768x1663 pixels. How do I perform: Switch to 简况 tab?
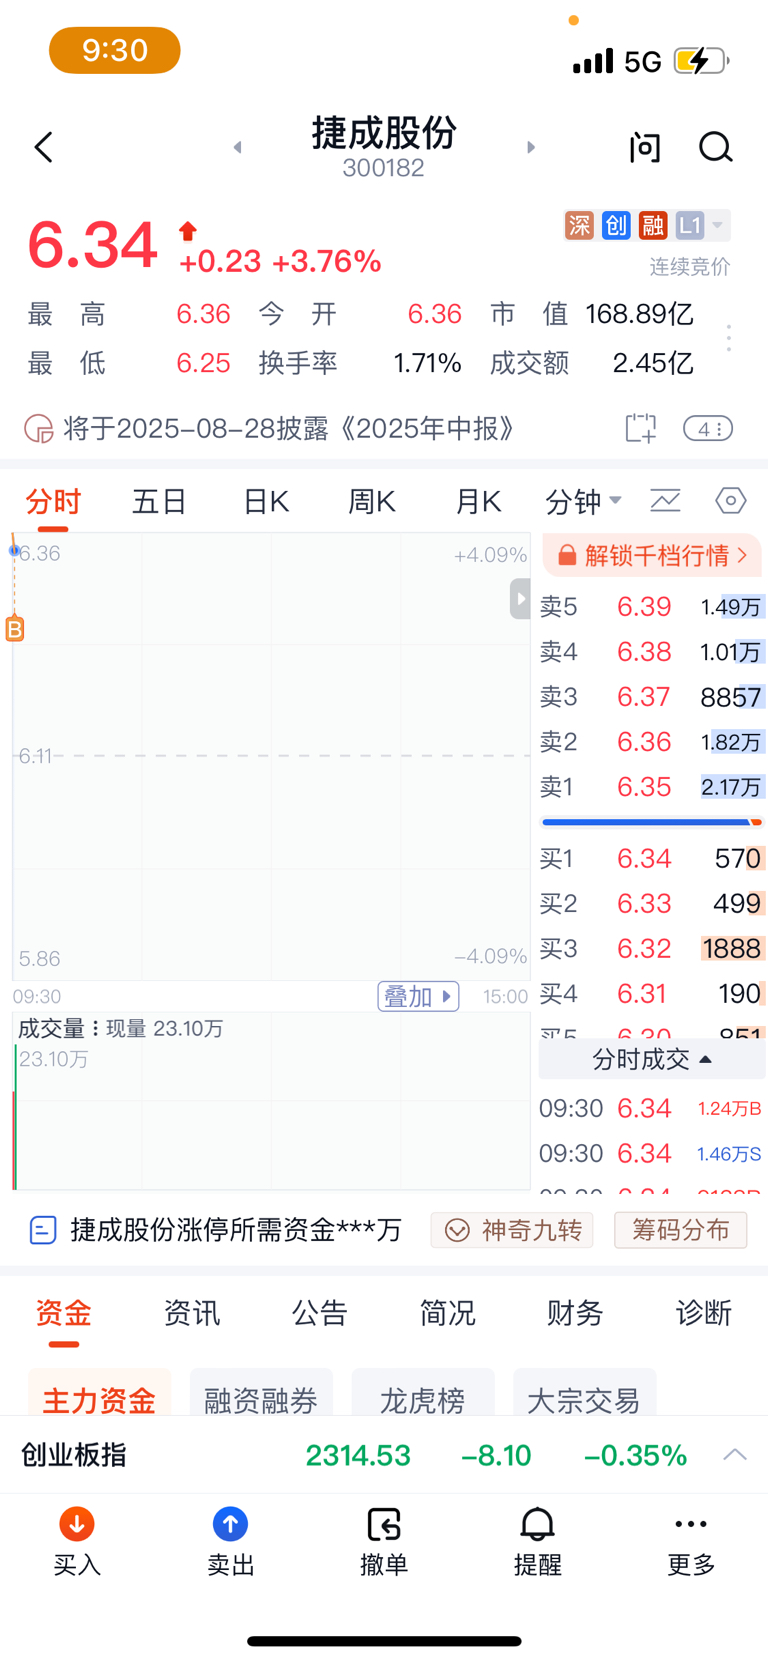(x=448, y=1313)
